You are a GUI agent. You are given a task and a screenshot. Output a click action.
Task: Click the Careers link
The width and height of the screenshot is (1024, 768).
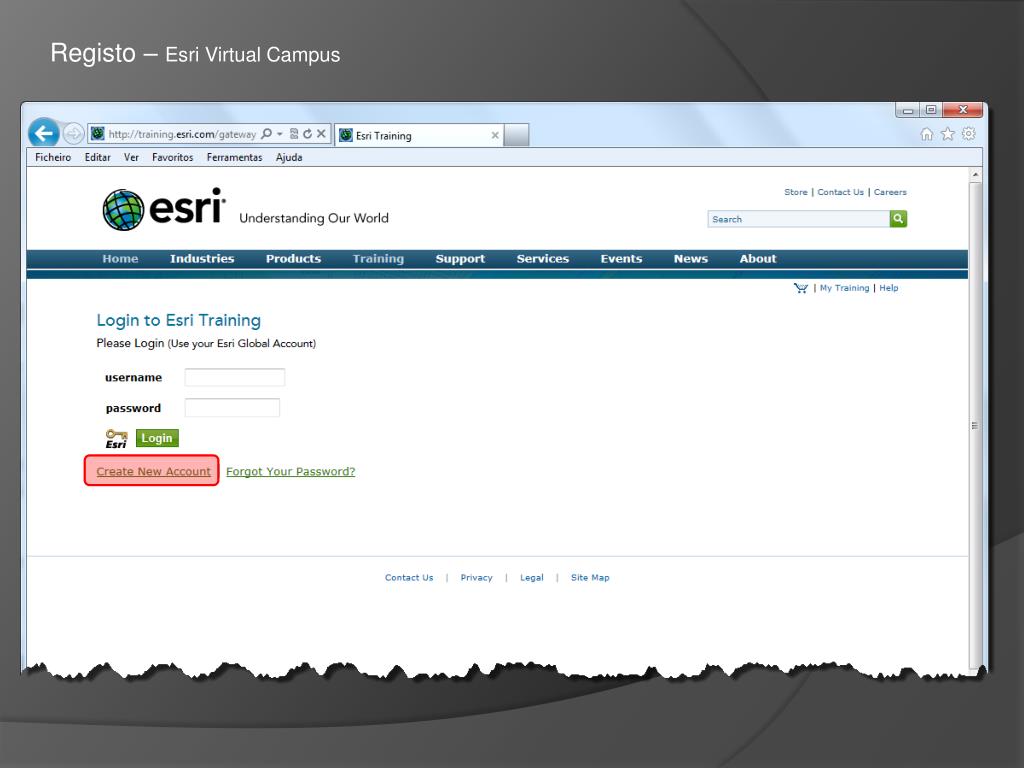[x=890, y=192]
